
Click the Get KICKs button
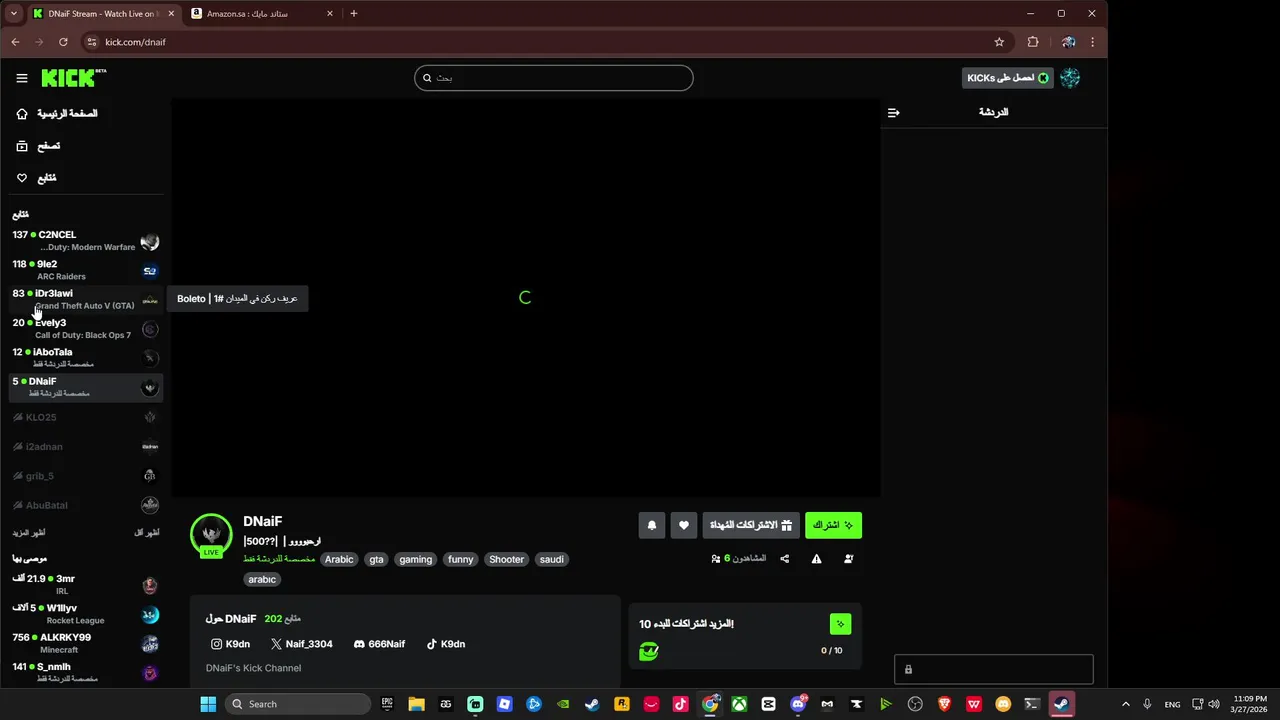tap(1008, 78)
